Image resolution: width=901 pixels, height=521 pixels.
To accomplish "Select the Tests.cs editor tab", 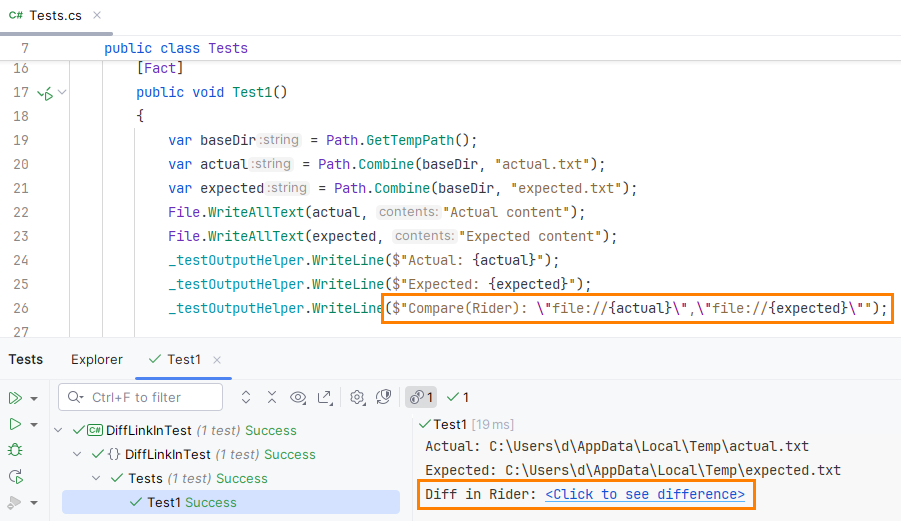I will tap(47, 16).
